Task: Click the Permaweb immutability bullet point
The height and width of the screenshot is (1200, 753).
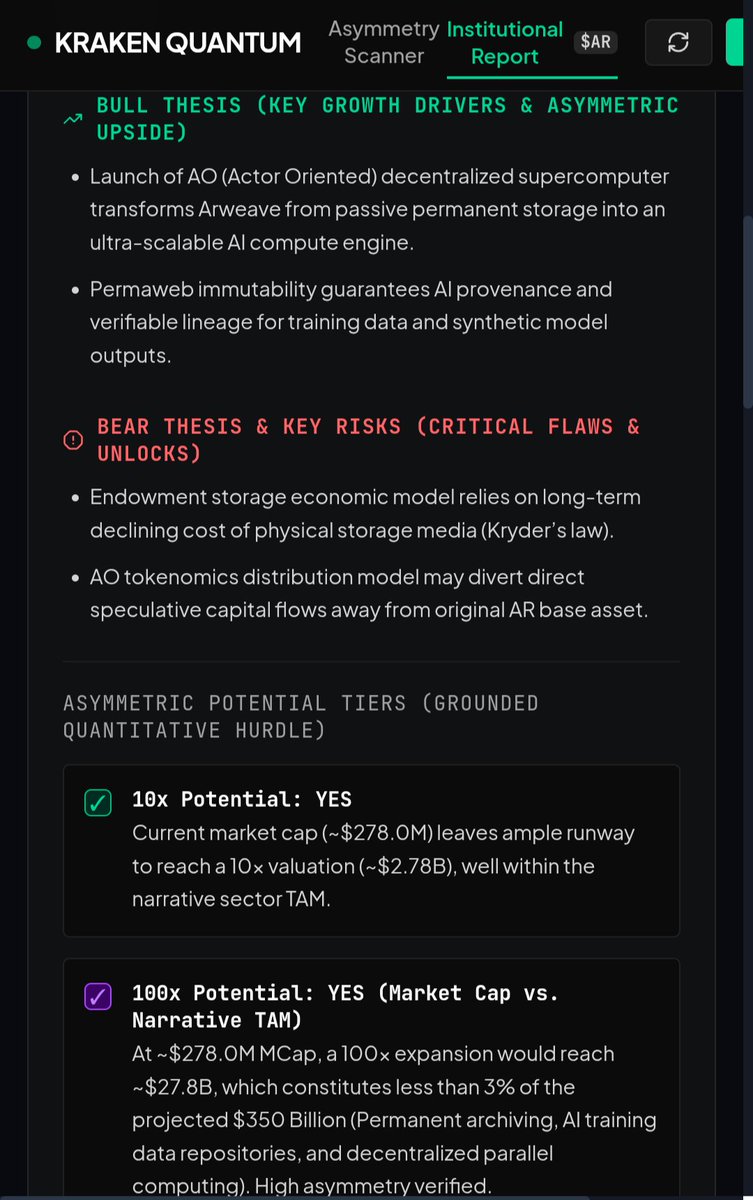Action: (350, 322)
